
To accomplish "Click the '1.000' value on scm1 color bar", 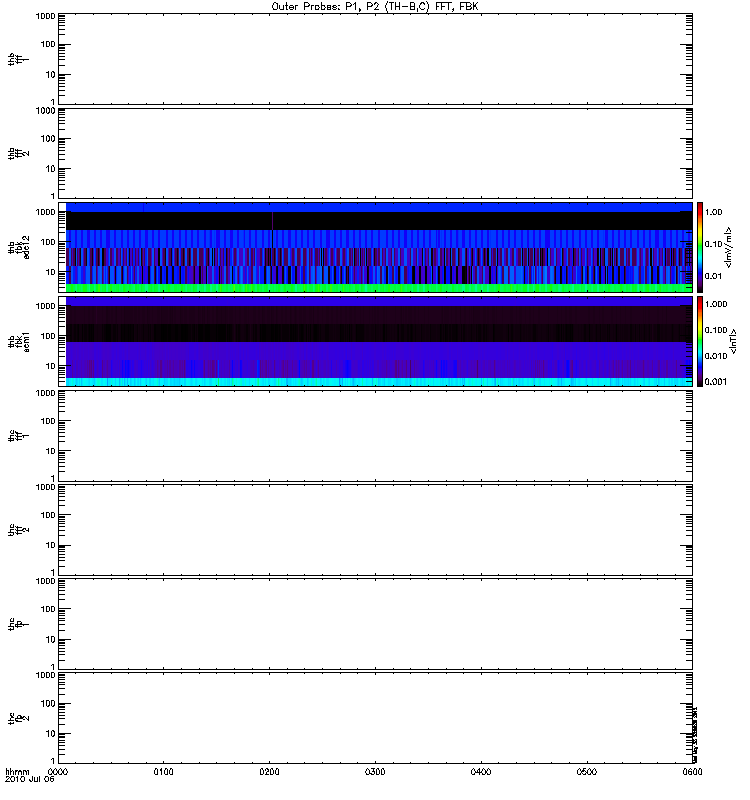I will pos(716,304).
